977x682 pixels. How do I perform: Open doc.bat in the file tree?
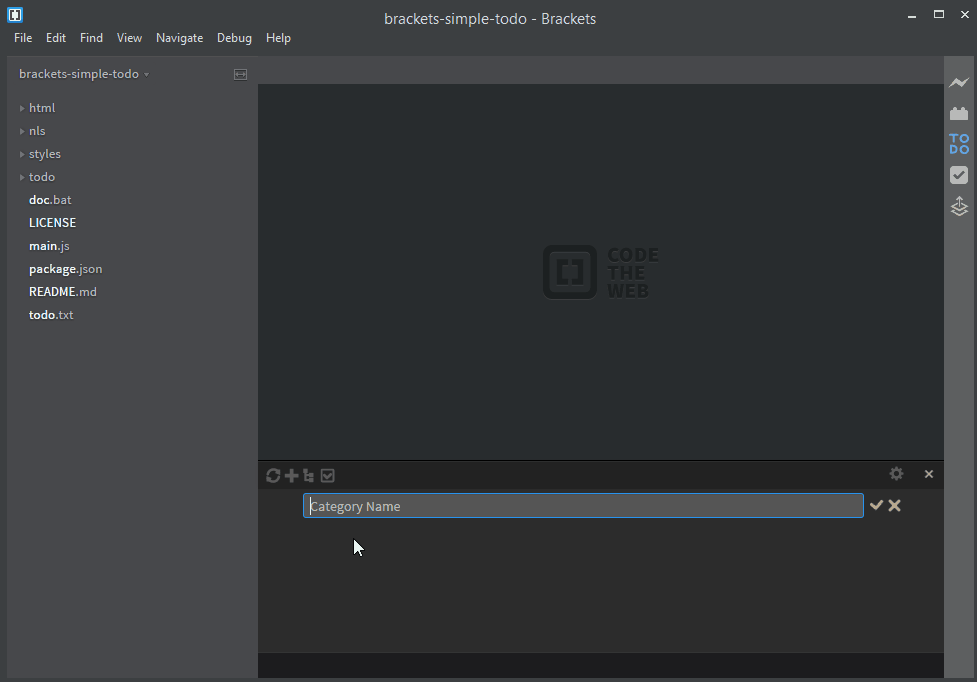point(50,200)
